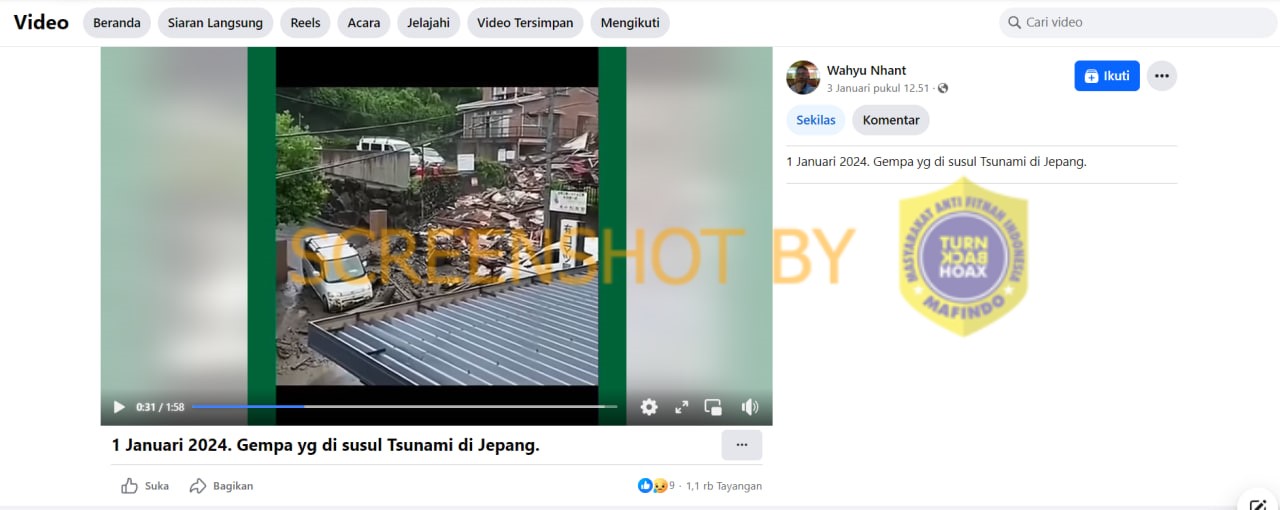This screenshot has width=1280, height=510.
Task: Select the Sekilas tab
Action: (x=816, y=120)
